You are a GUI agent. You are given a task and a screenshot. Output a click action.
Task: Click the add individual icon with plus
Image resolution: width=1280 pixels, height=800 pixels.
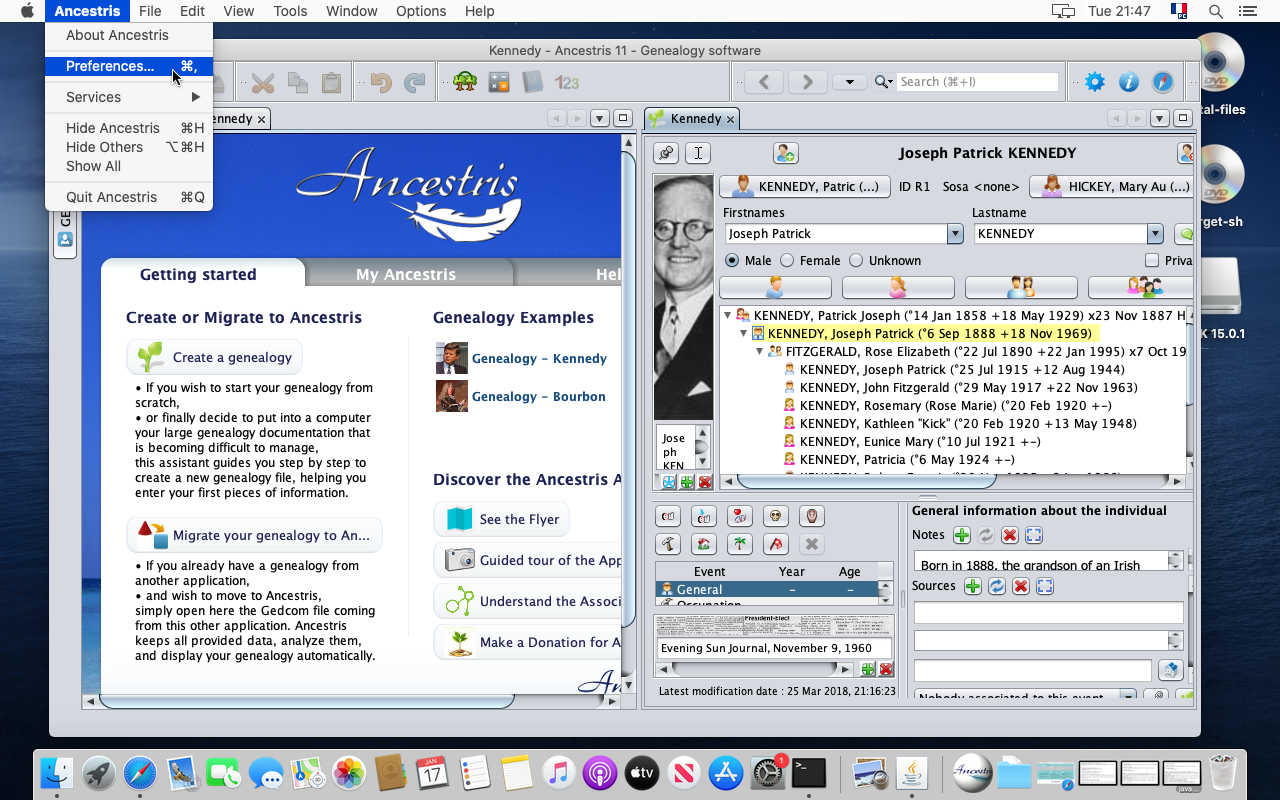[x=785, y=153]
